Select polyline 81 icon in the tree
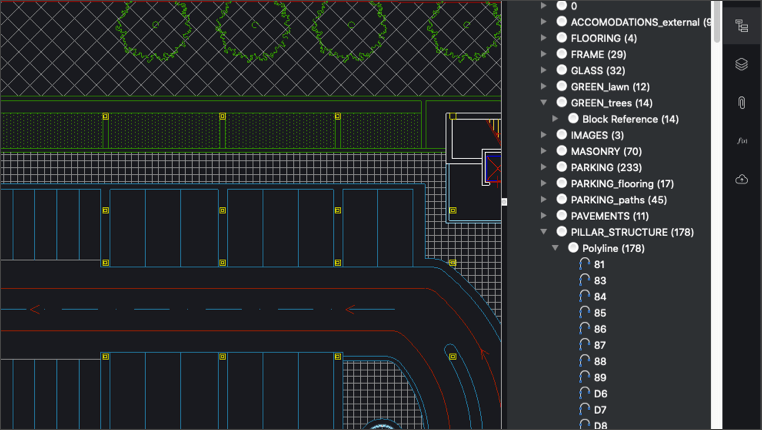Screen dimensions: 762x430 point(584,264)
